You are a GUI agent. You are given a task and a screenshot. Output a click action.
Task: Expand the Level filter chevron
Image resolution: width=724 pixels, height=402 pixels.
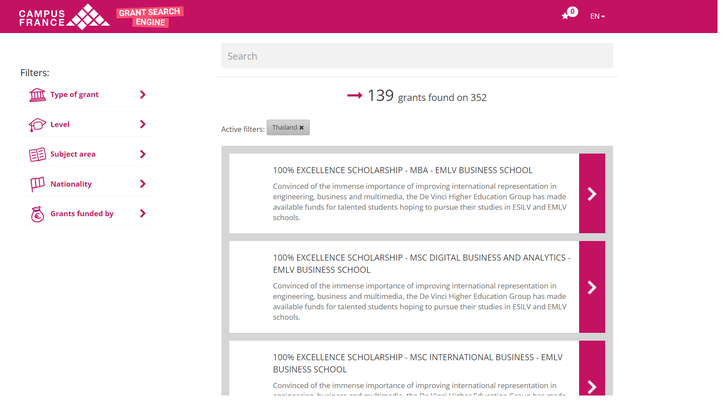[x=143, y=124]
